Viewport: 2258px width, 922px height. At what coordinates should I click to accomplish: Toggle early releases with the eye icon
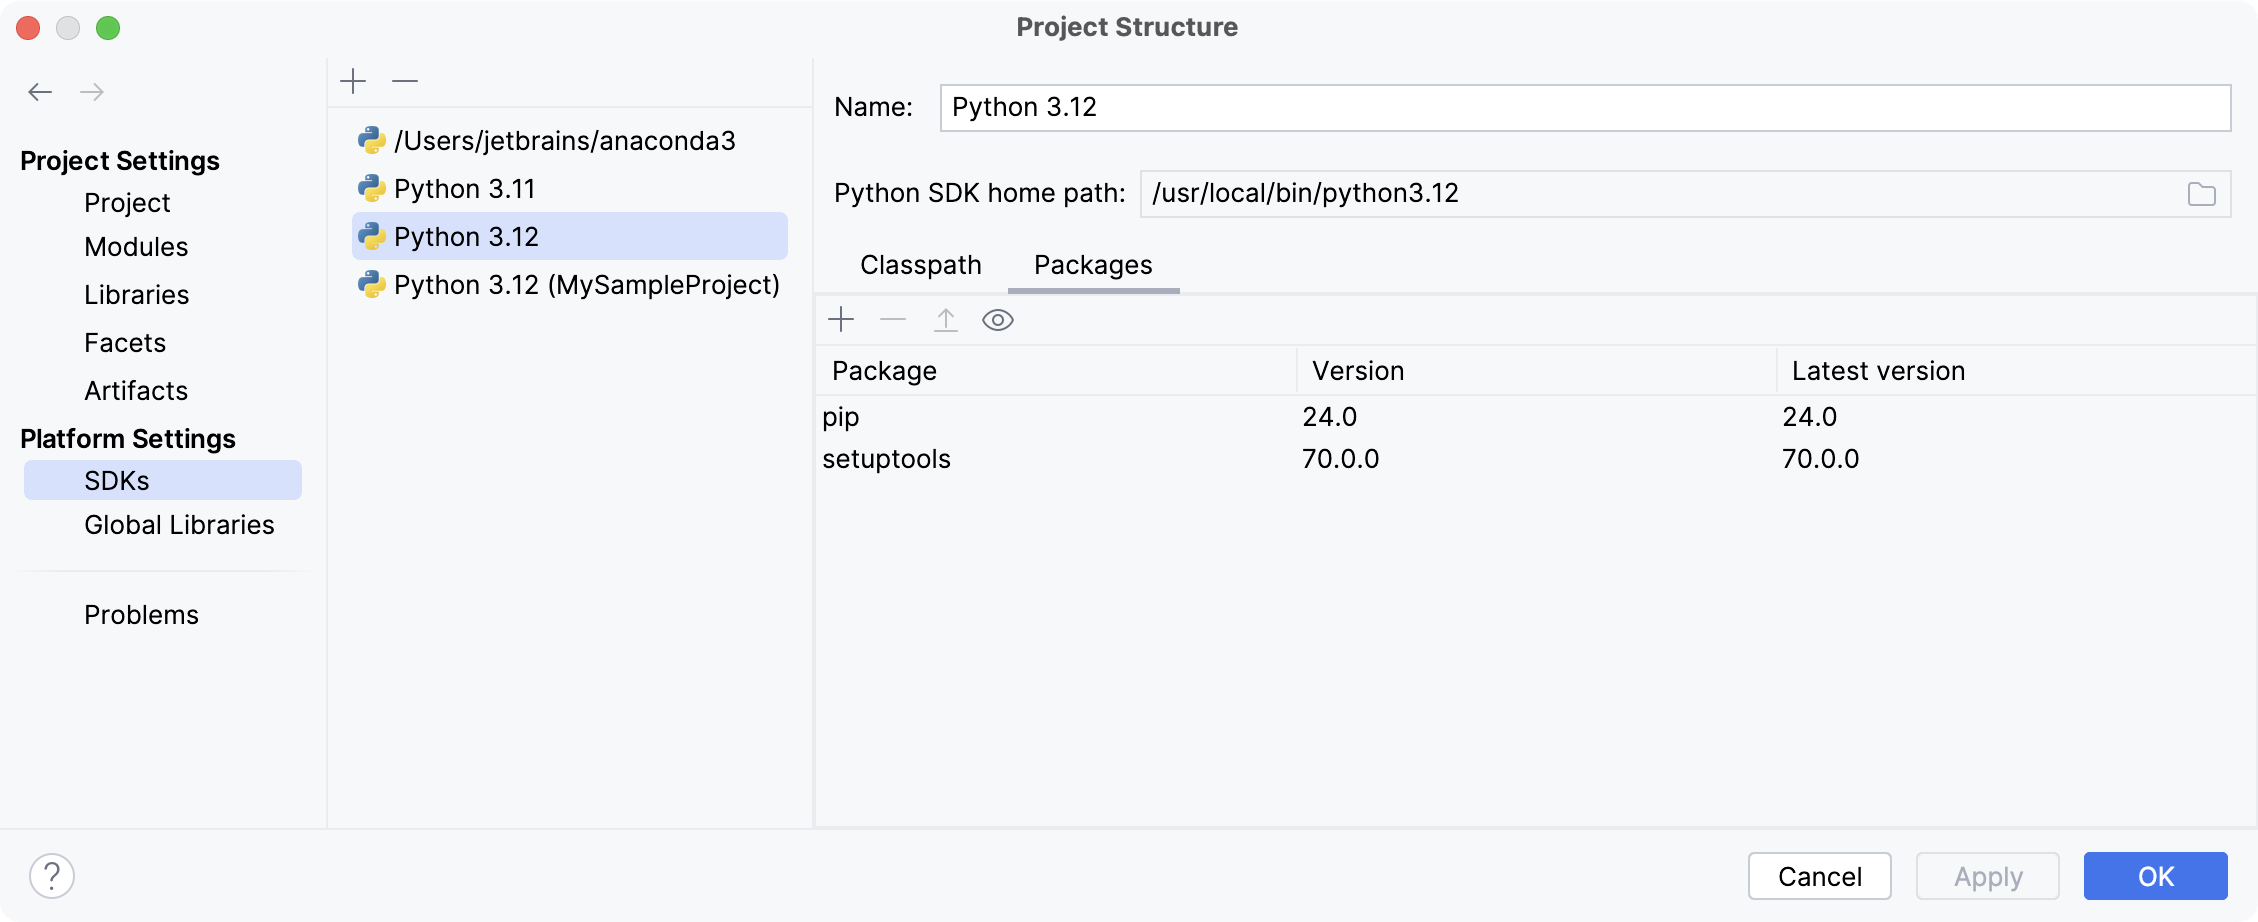[x=999, y=320]
